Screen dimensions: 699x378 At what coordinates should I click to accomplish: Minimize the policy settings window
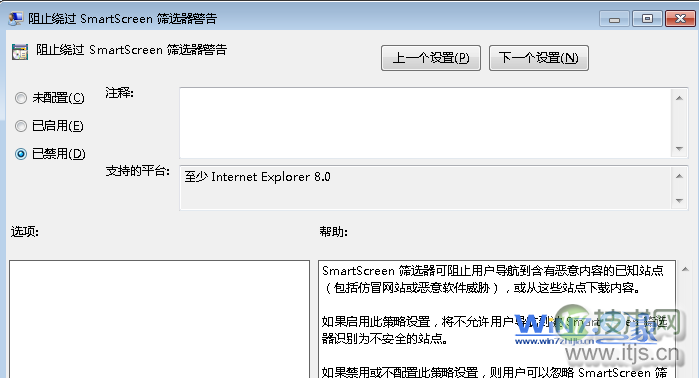coord(615,19)
